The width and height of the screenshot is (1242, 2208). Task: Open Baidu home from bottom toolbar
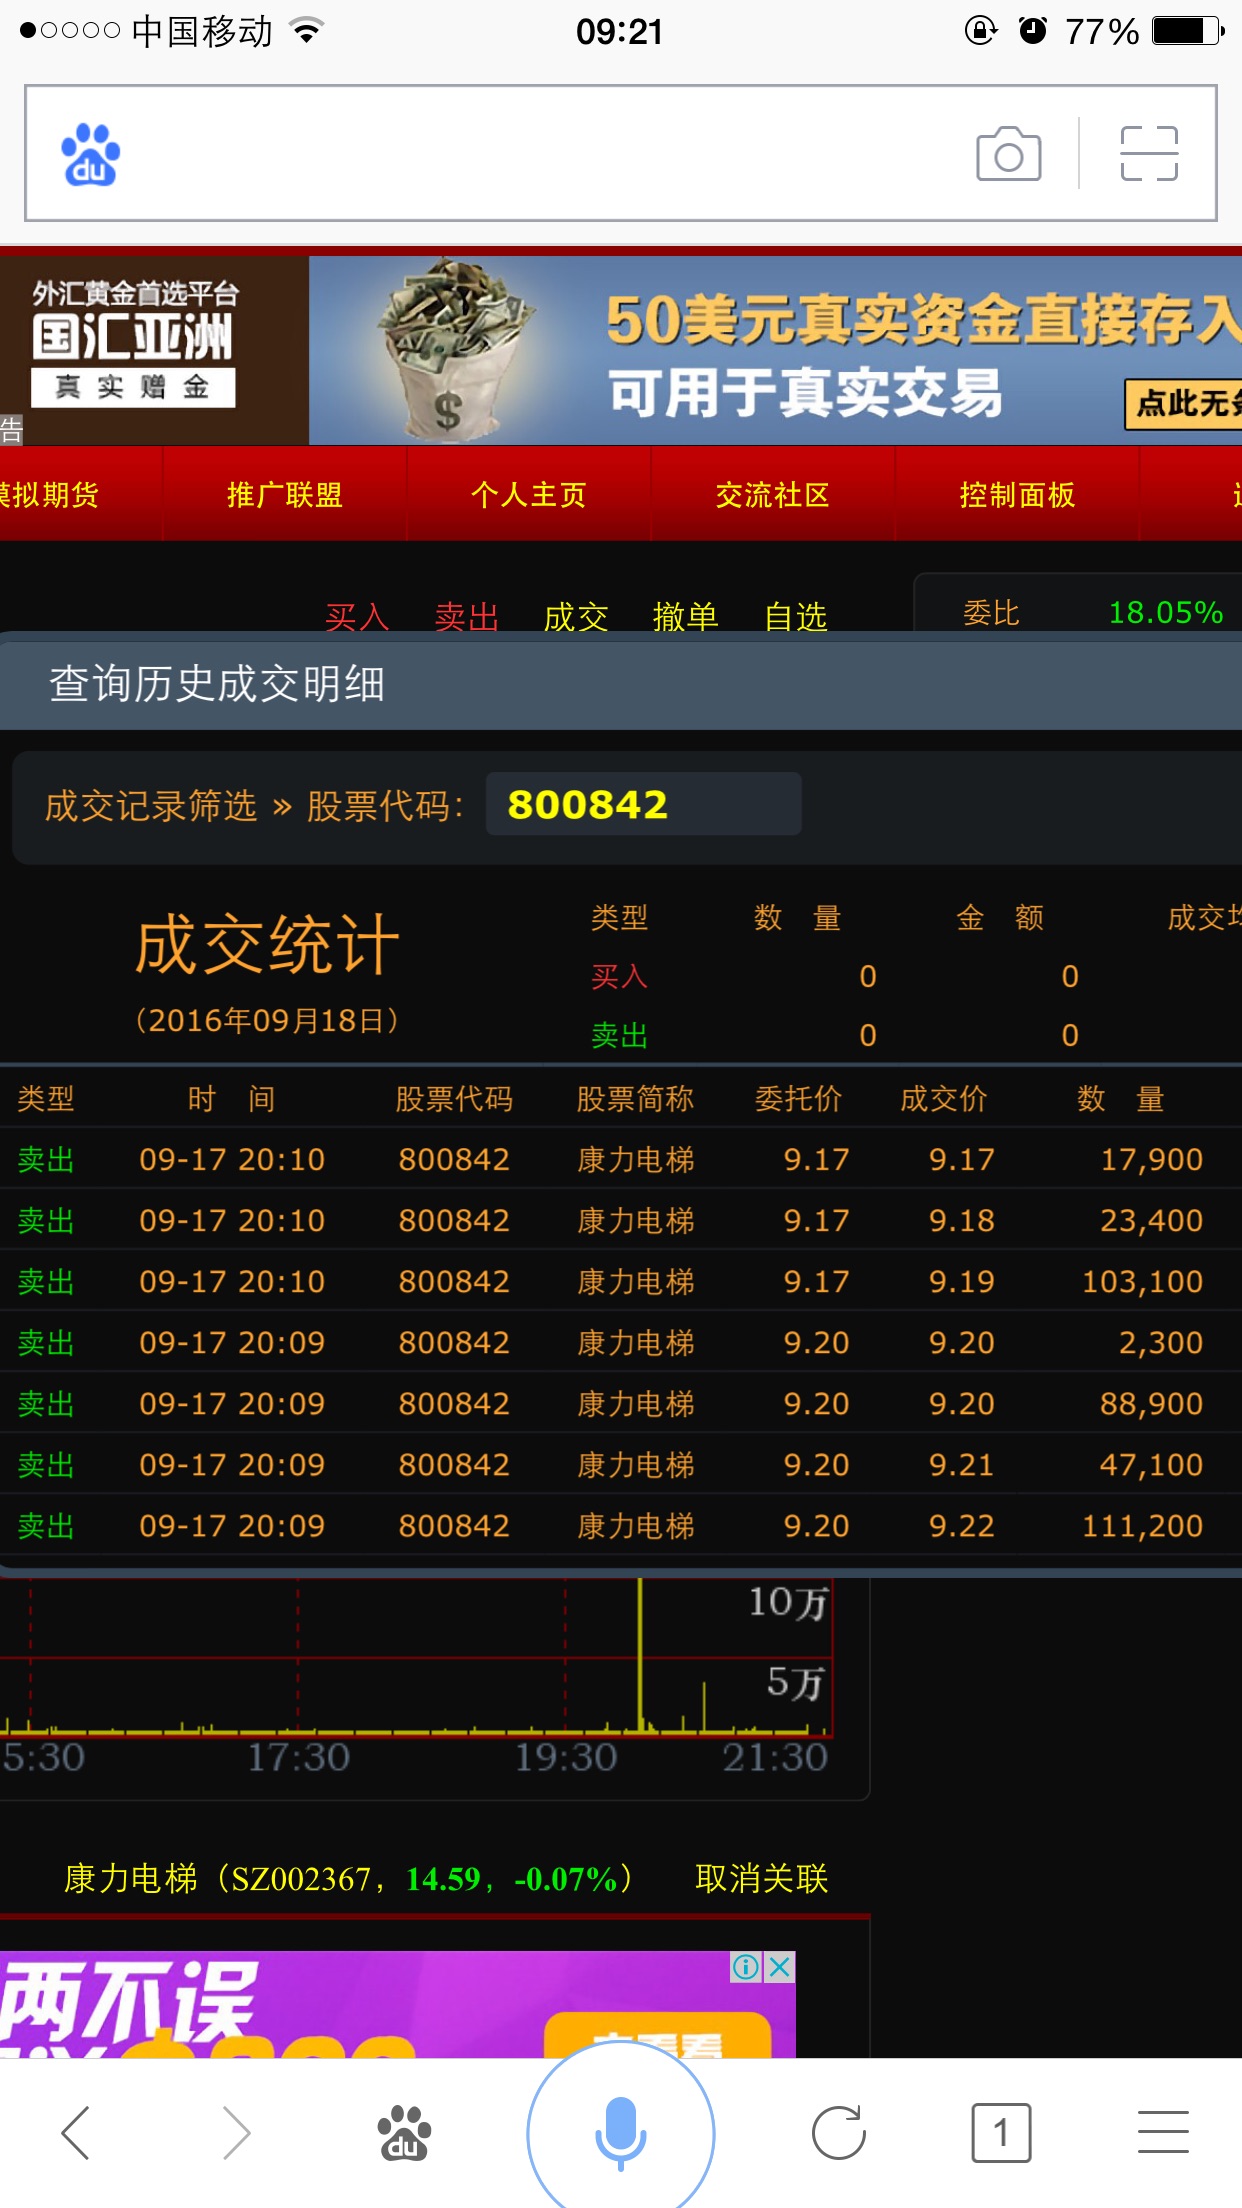tap(403, 2133)
